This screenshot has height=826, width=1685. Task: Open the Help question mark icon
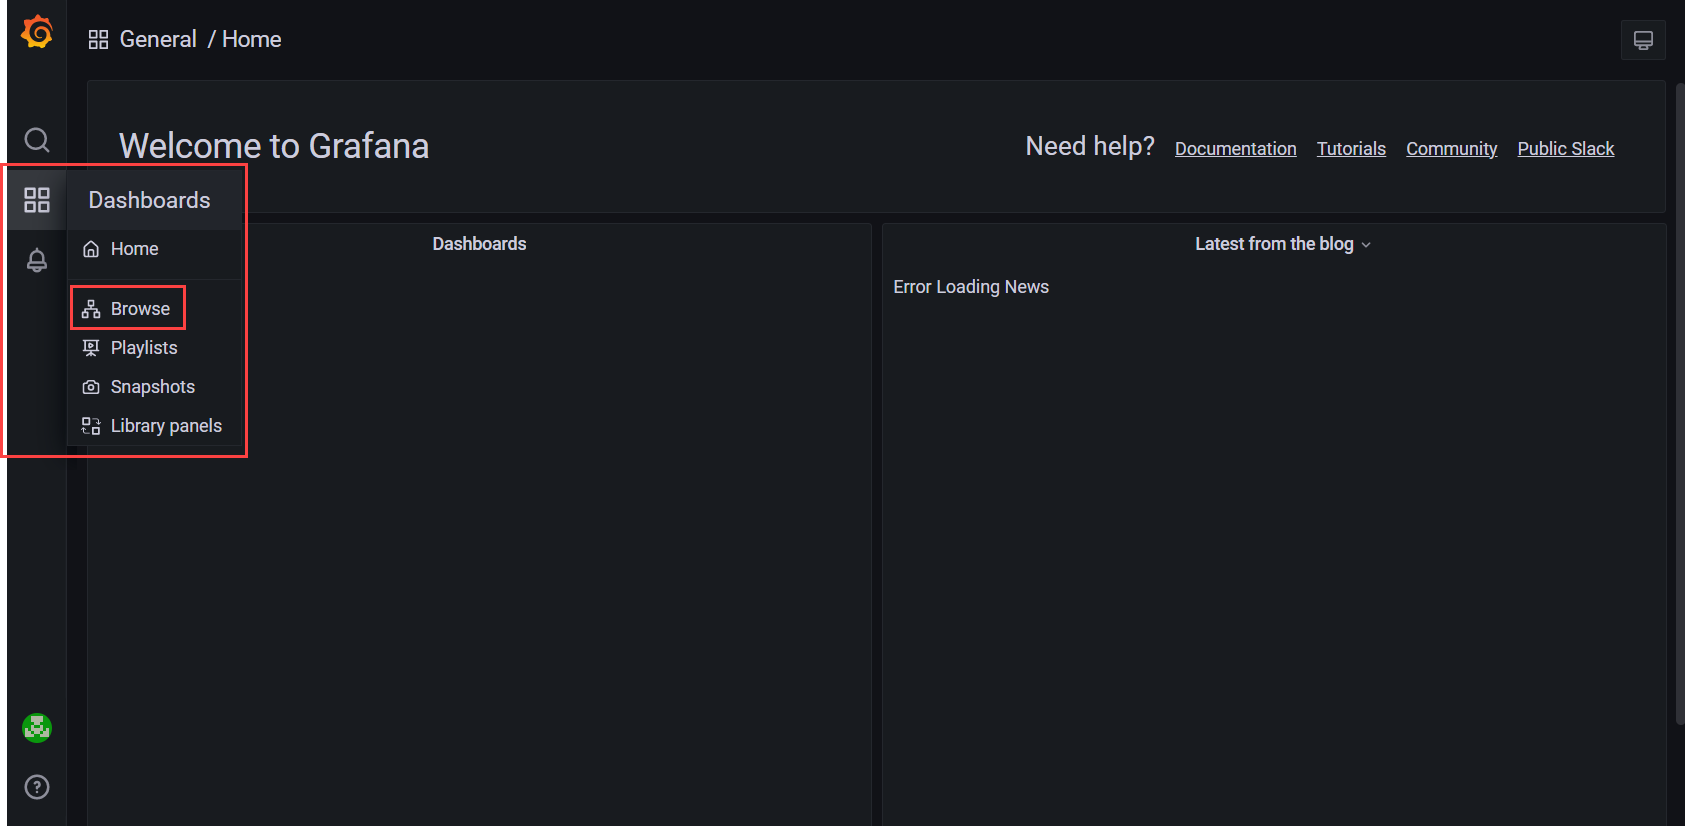click(37, 787)
